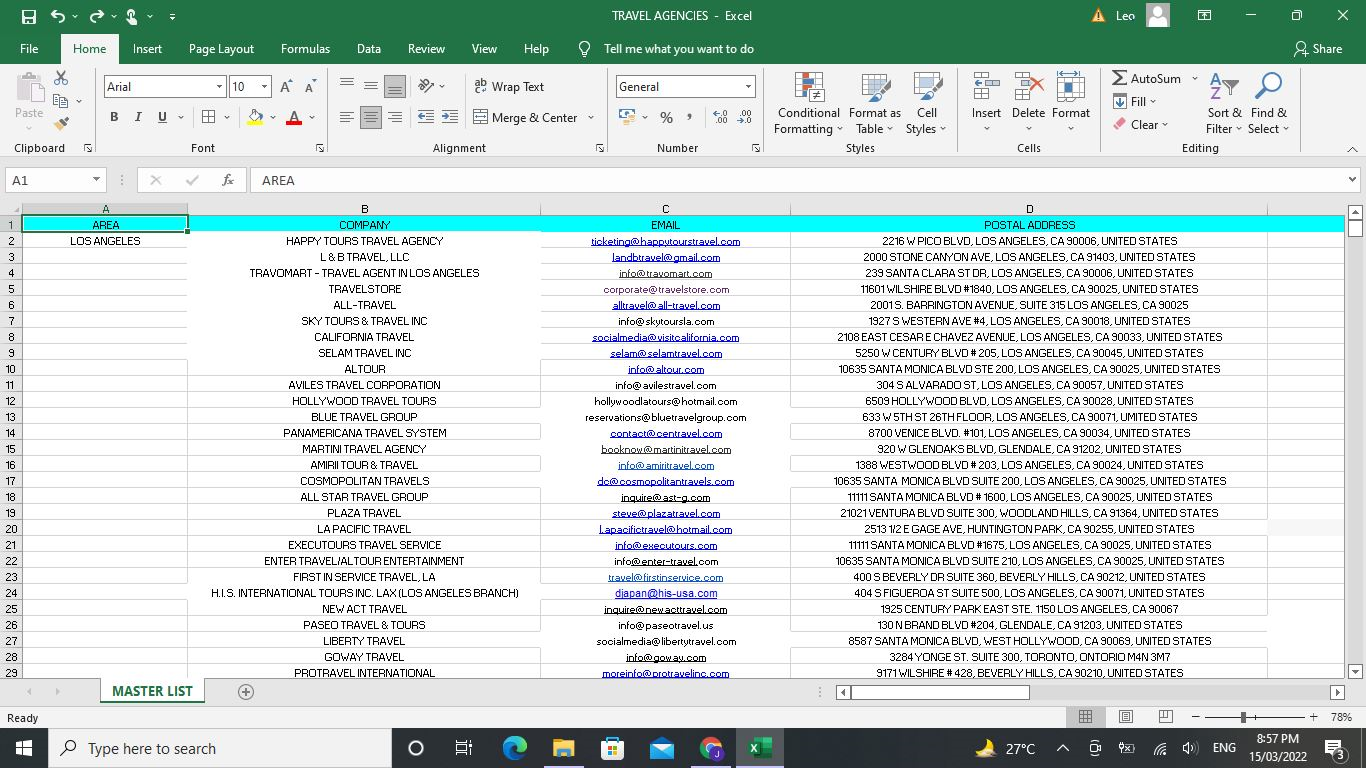This screenshot has width=1366, height=768.
Task: Open Conditional Formatting
Action: click(x=809, y=103)
